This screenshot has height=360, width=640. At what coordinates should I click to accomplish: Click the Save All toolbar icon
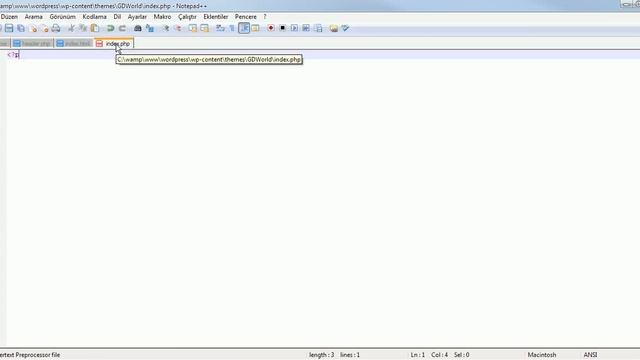tap(21, 28)
